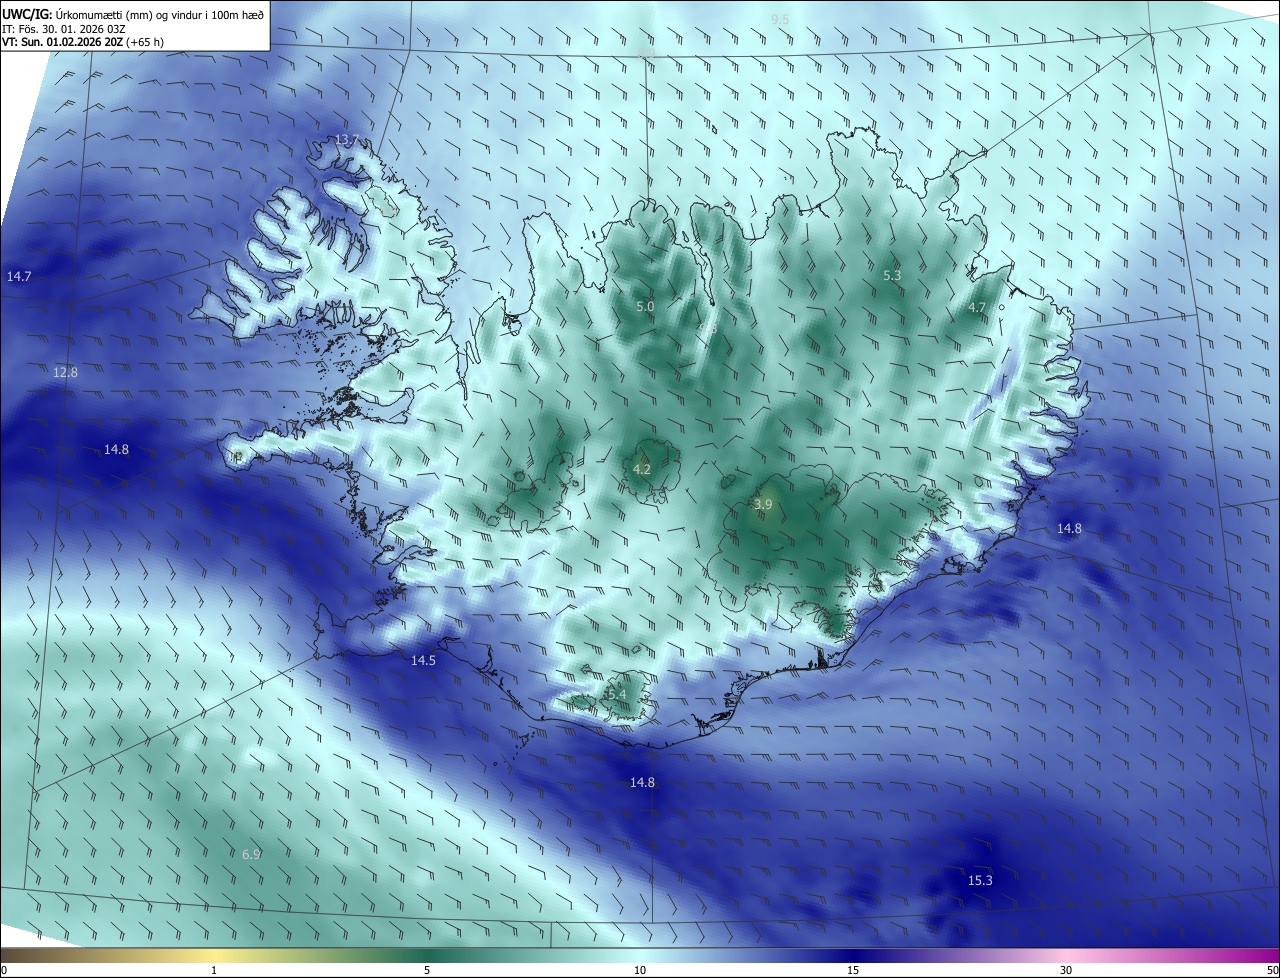Click the 5.0 value label in north Iceland

tap(645, 306)
